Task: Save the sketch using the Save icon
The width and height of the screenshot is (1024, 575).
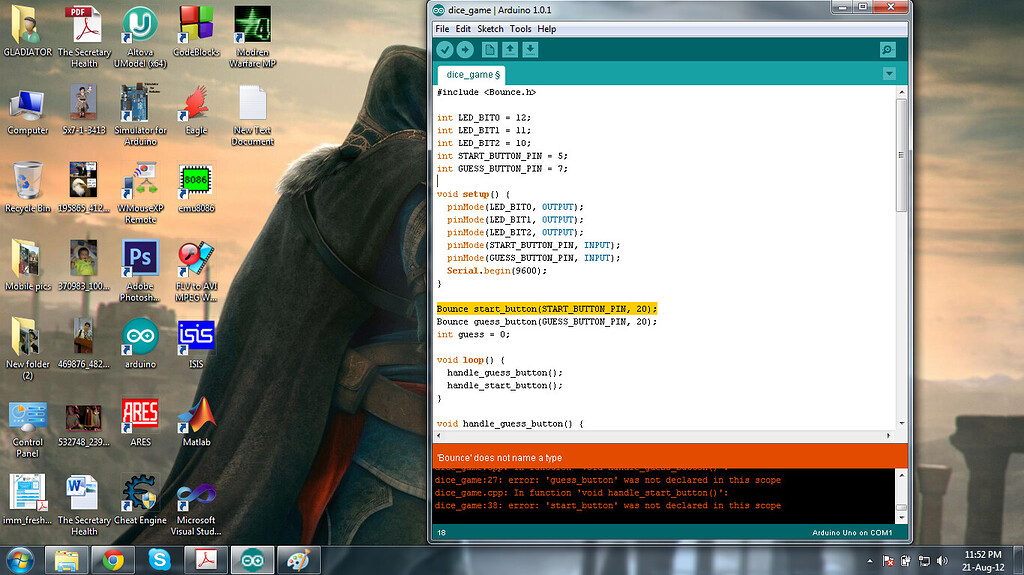Action: pyautogui.click(x=530, y=50)
